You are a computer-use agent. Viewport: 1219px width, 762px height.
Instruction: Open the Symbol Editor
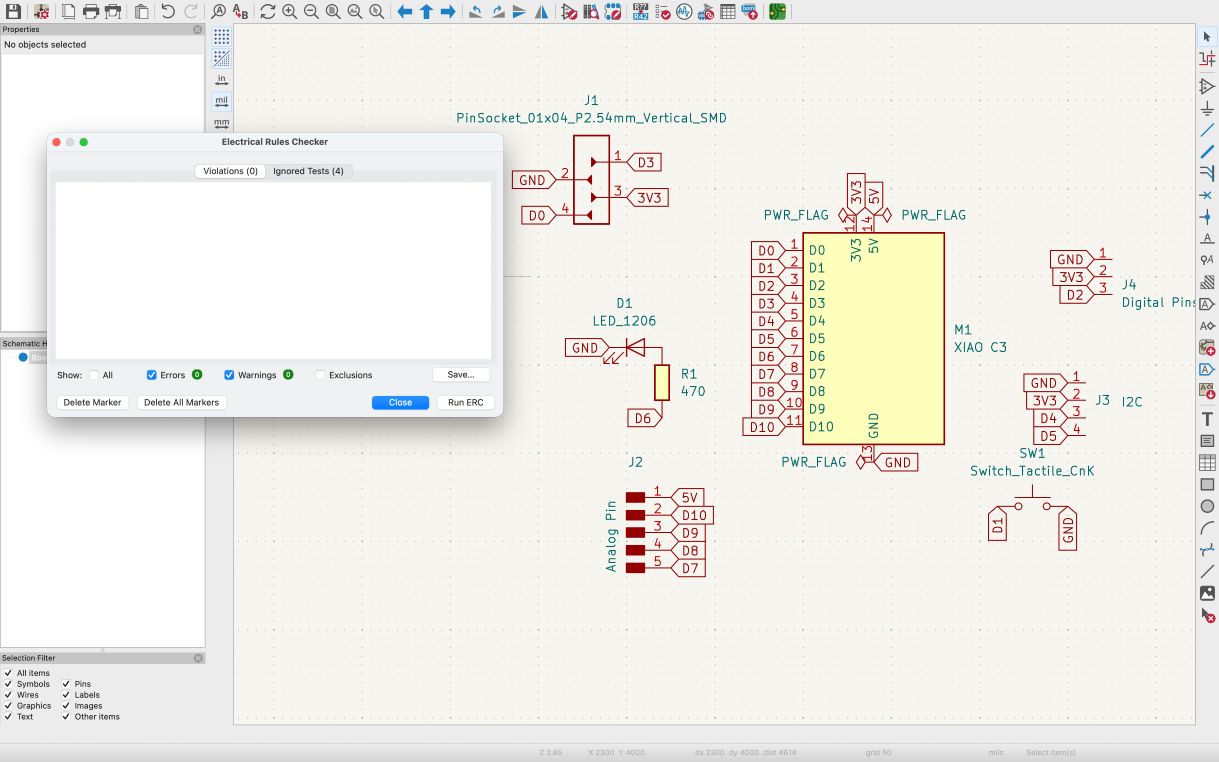coord(569,12)
